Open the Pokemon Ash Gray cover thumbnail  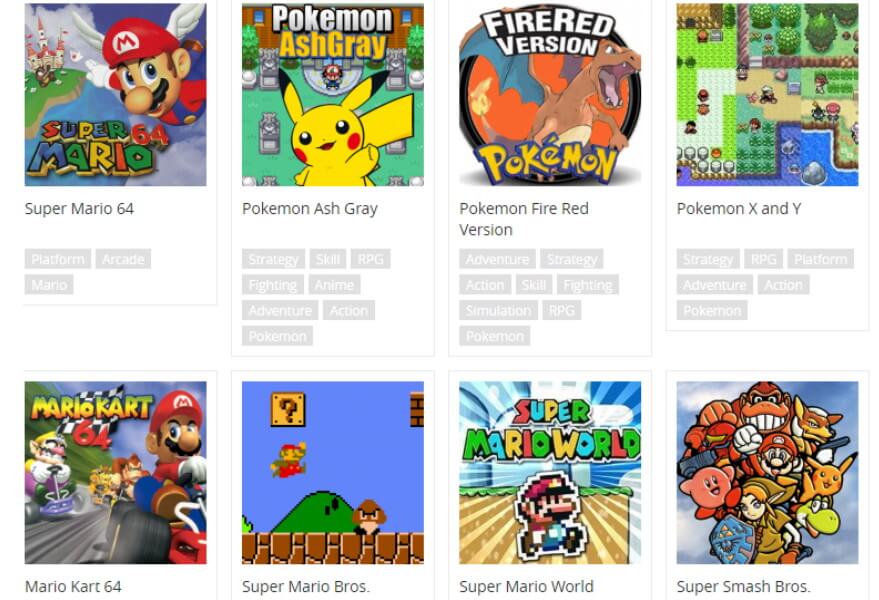[333, 94]
